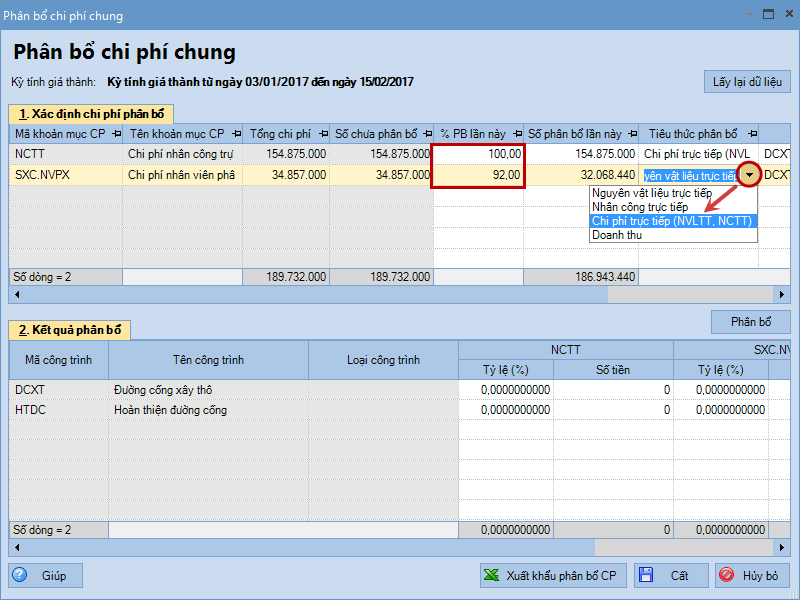Click the pin icon in Tên khoản mục CP header
This screenshot has height=600, width=800.
(235, 134)
